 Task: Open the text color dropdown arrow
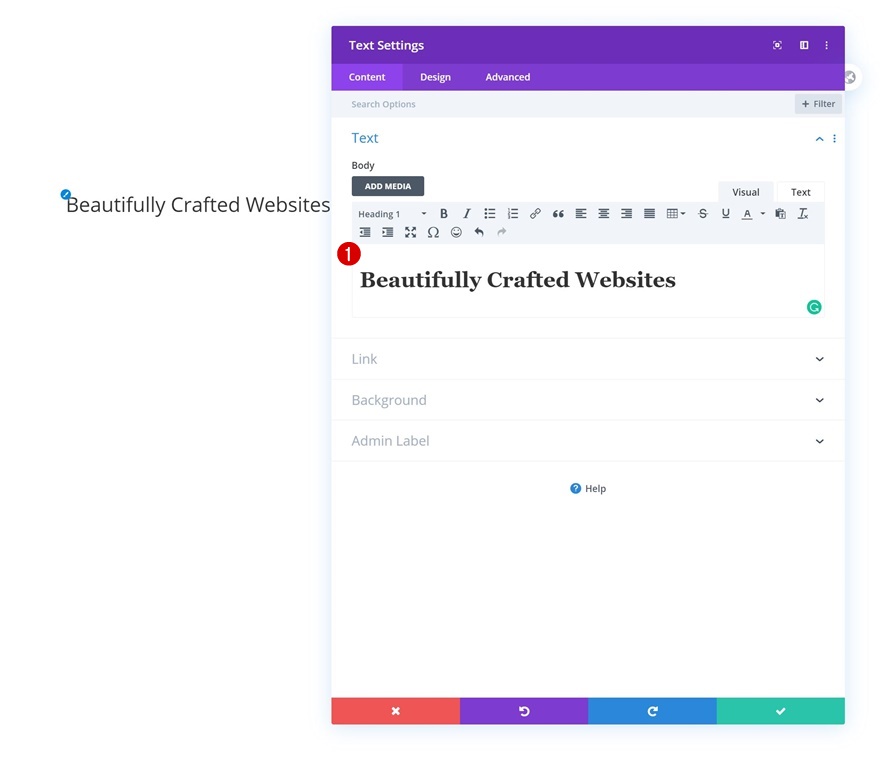[x=763, y=214]
